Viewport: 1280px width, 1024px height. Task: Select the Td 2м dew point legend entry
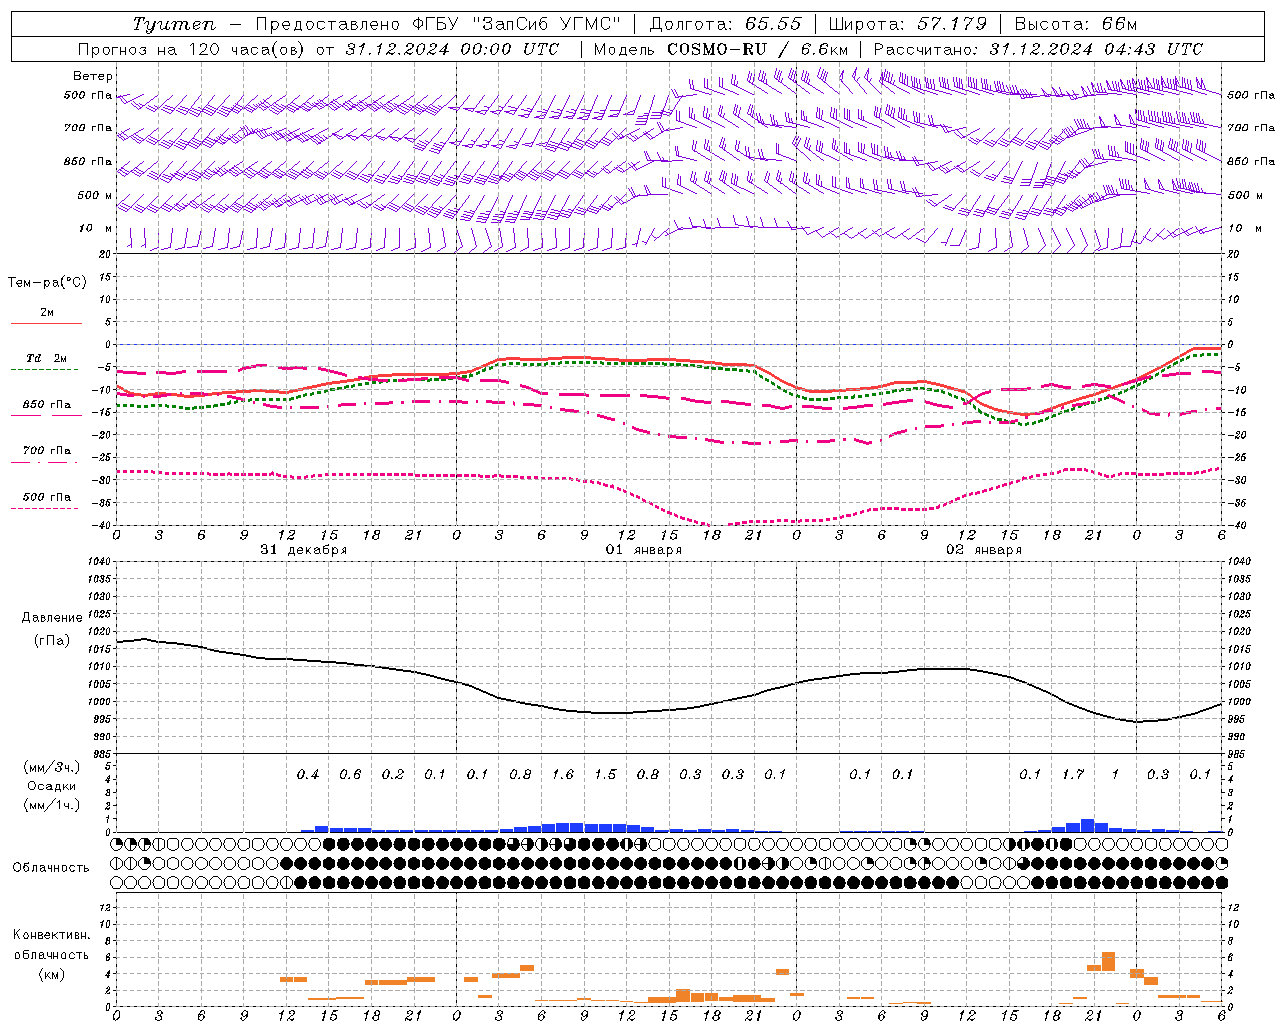click(x=47, y=358)
